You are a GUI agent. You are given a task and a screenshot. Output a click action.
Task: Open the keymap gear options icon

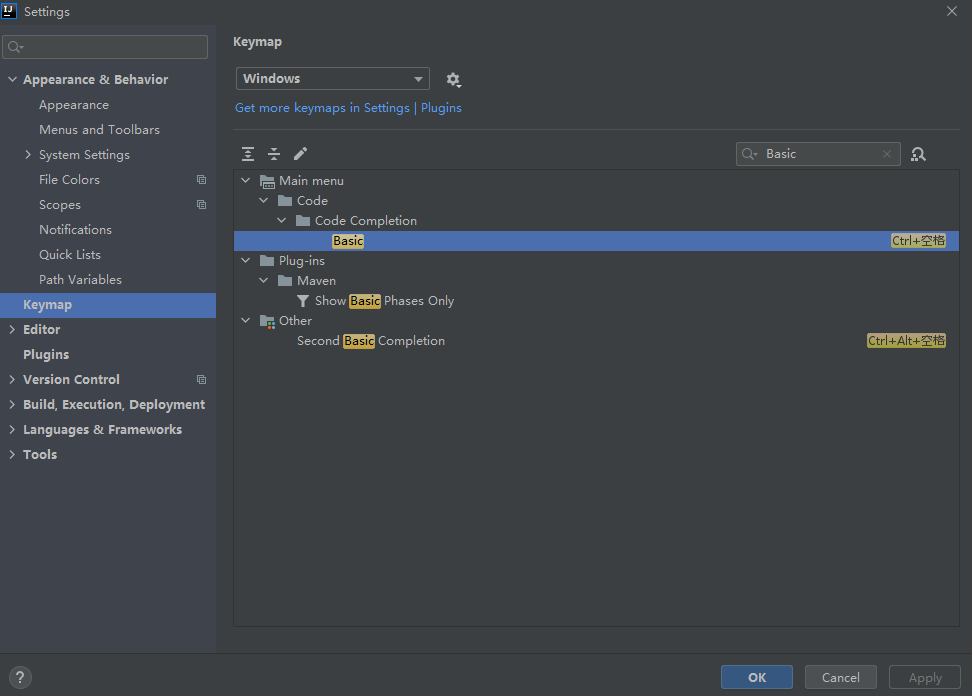[x=454, y=79]
